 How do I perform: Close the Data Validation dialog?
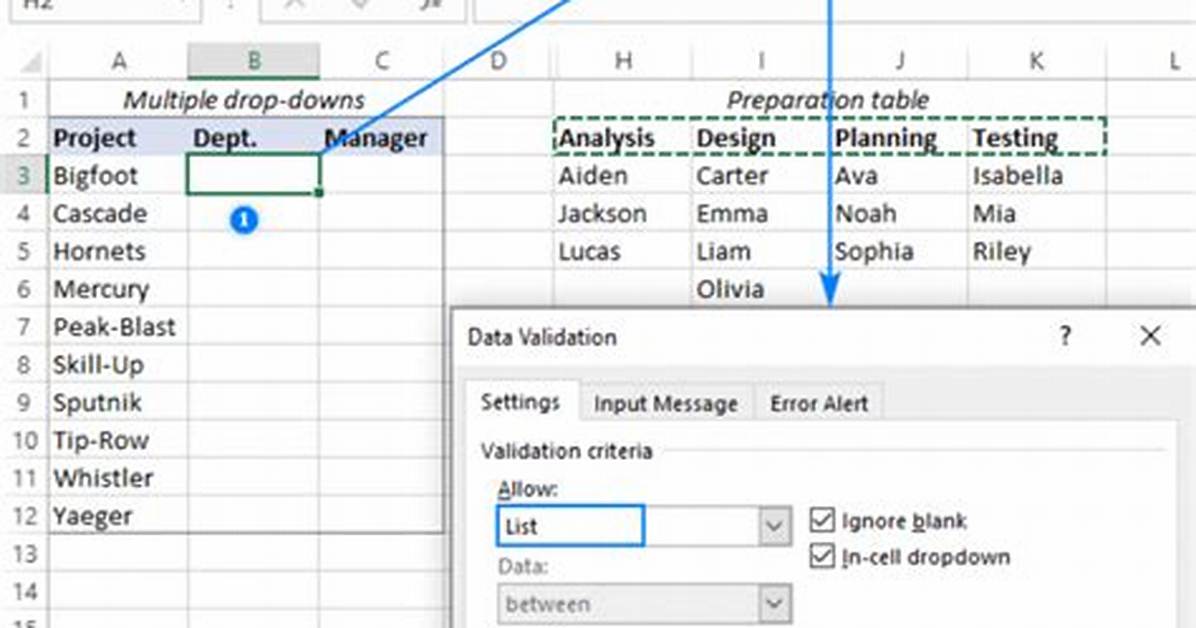[x=1150, y=335]
